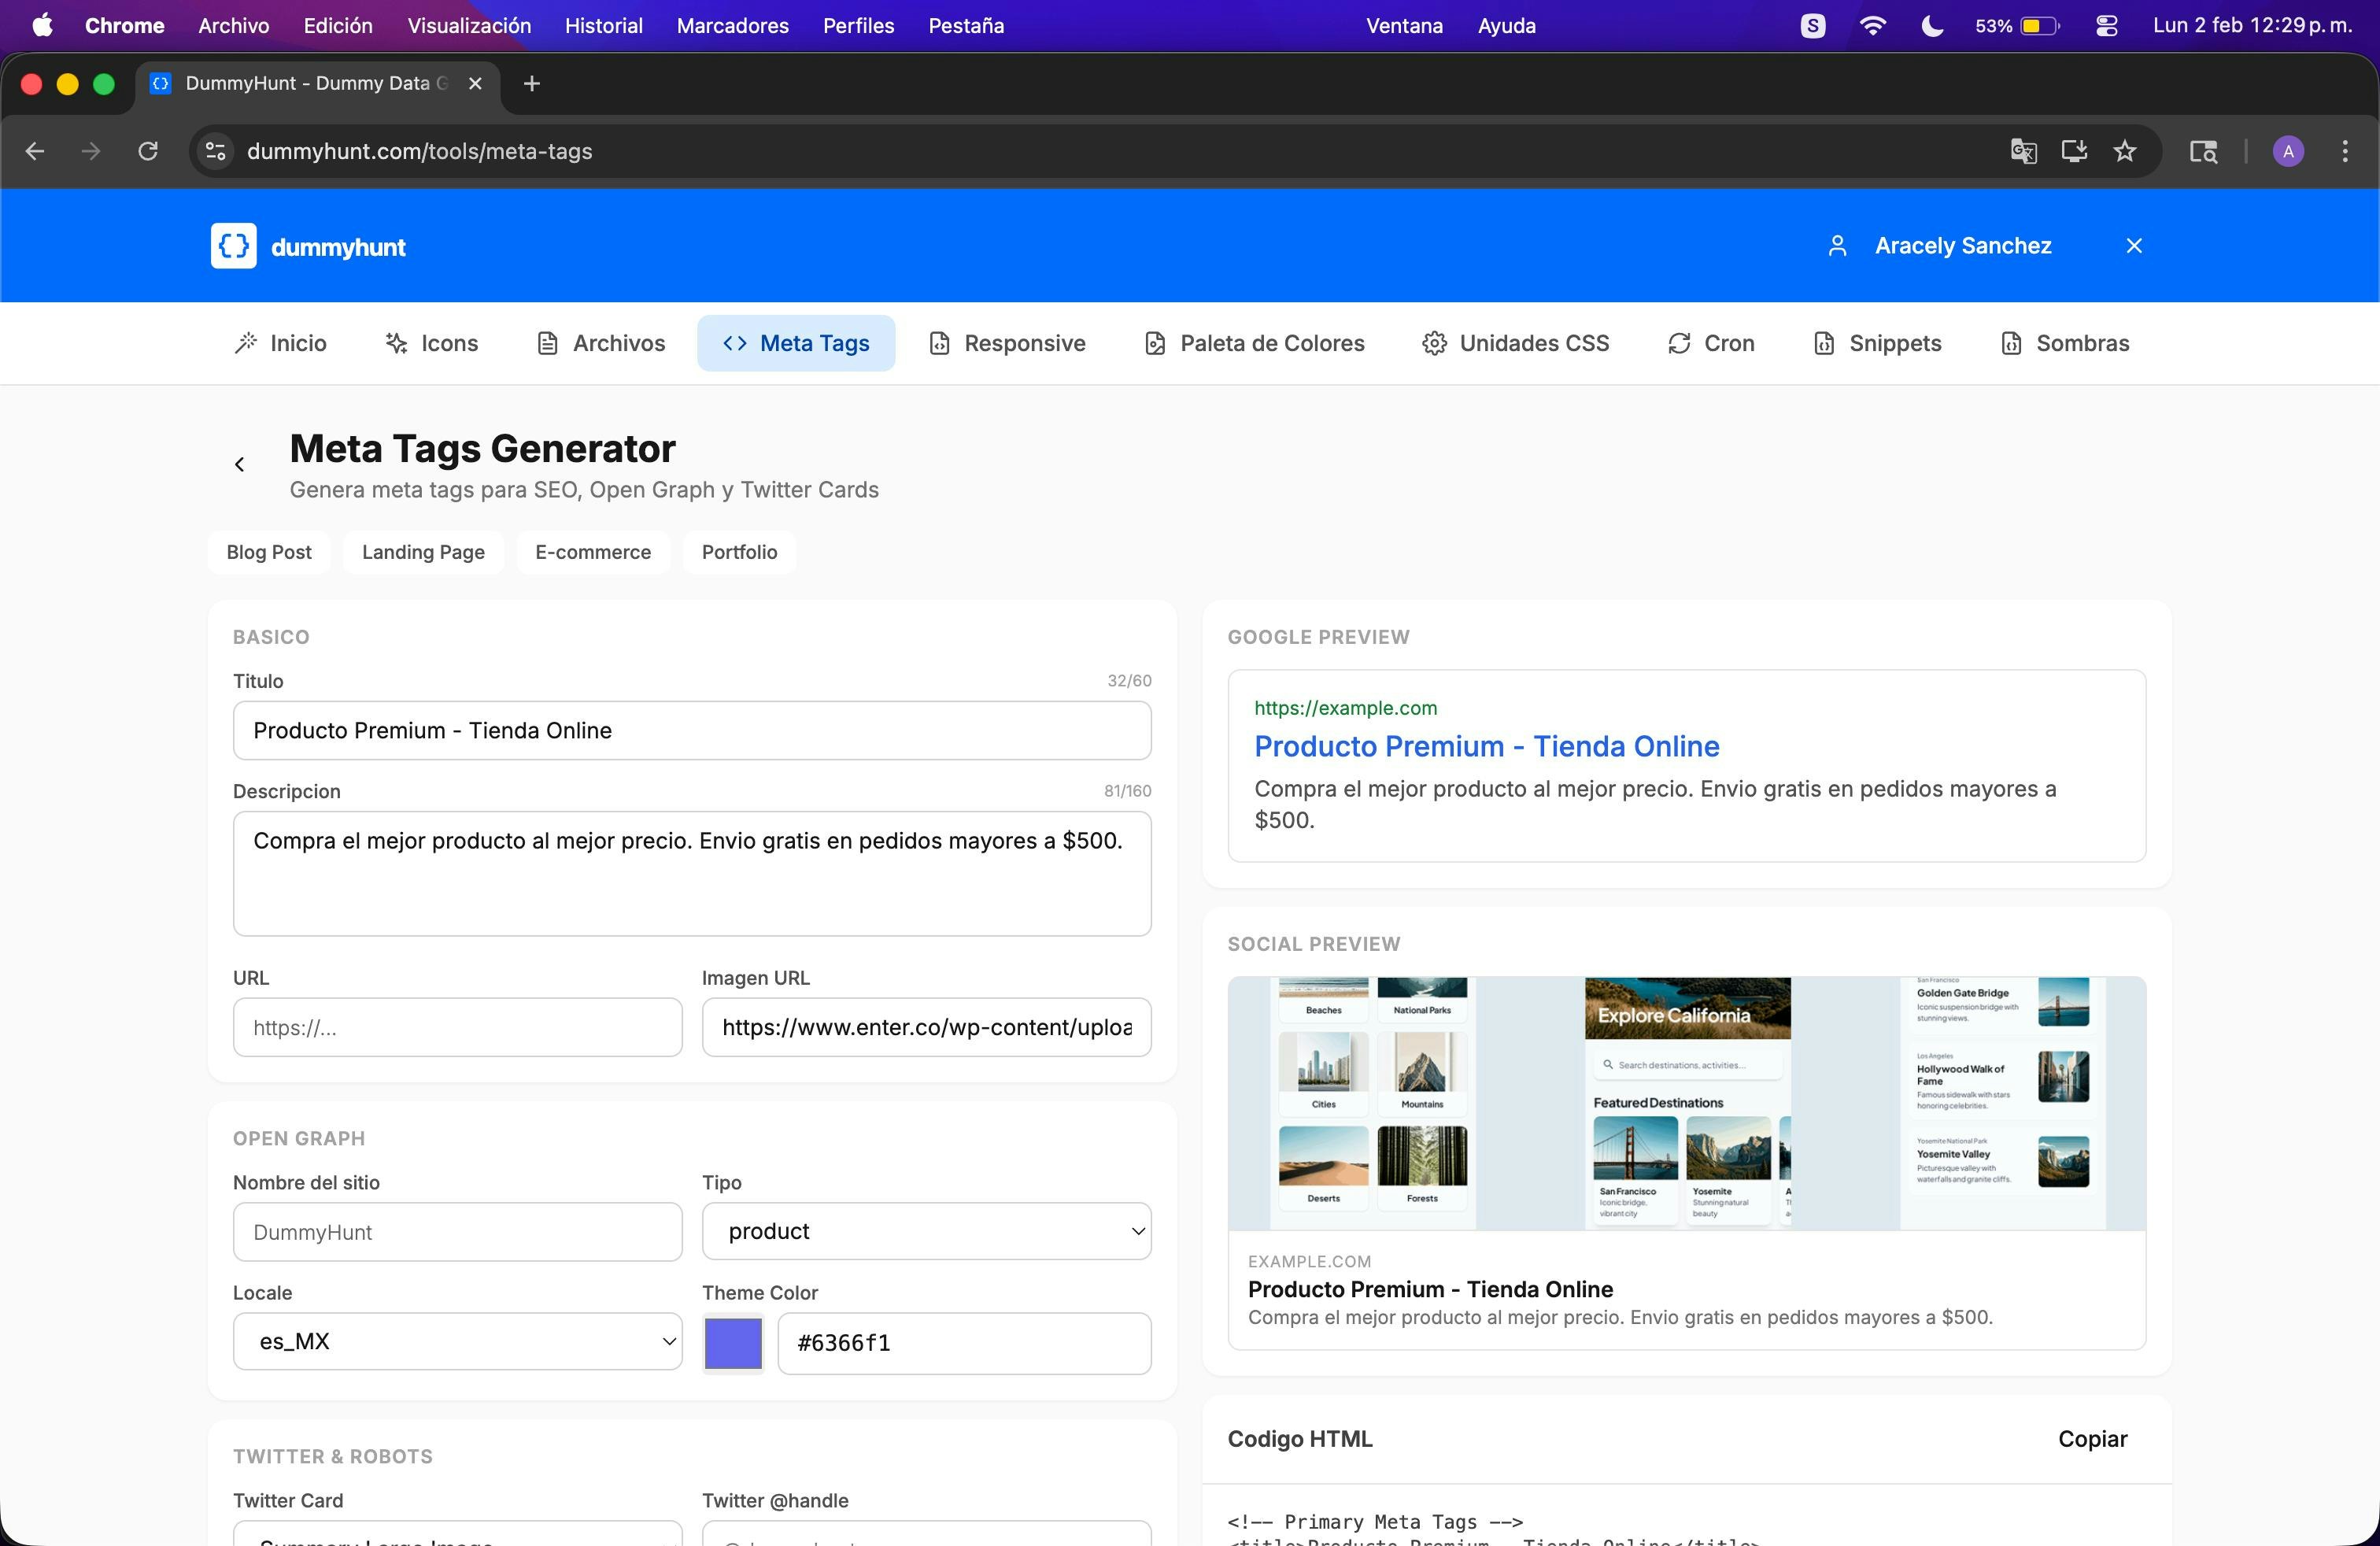The image size is (2380, 1546).
Task: Open the Chrome three-dot menu
Action: [x=2344, y=151]
